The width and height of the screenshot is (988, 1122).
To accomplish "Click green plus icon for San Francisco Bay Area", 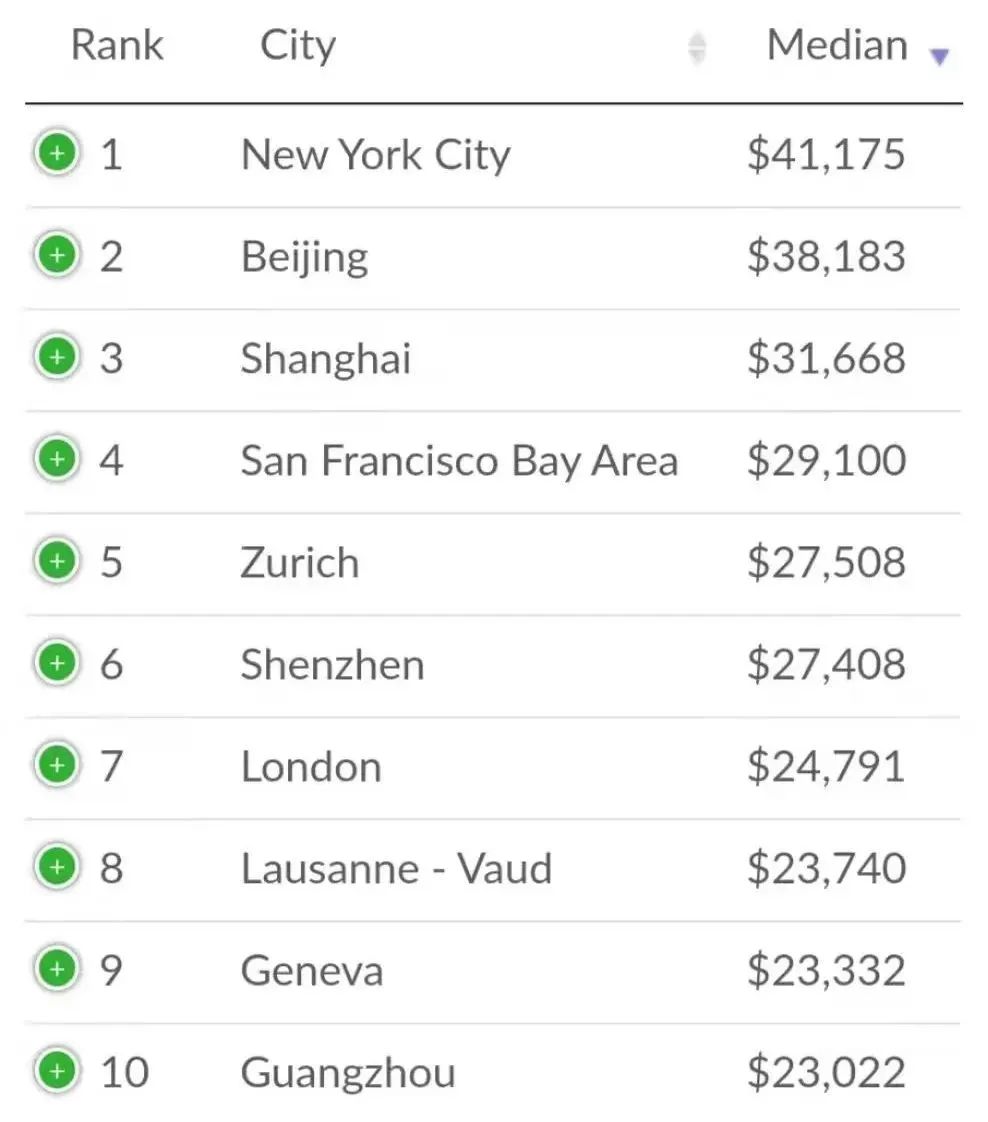I will point(57,459).
